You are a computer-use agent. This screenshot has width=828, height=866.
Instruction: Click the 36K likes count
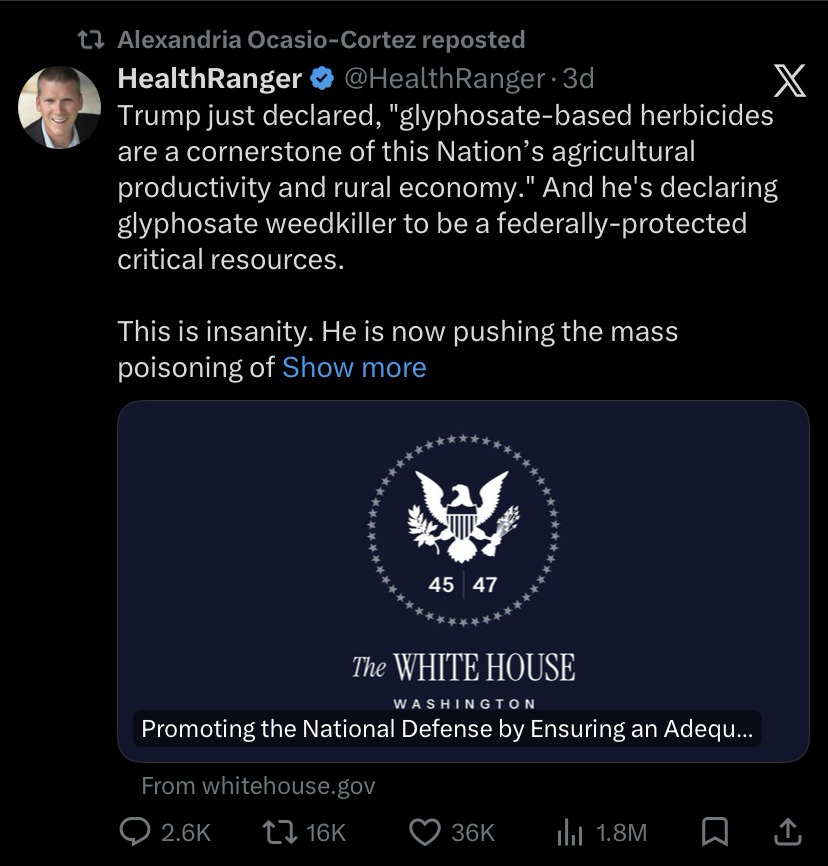[x=473, y=831]
